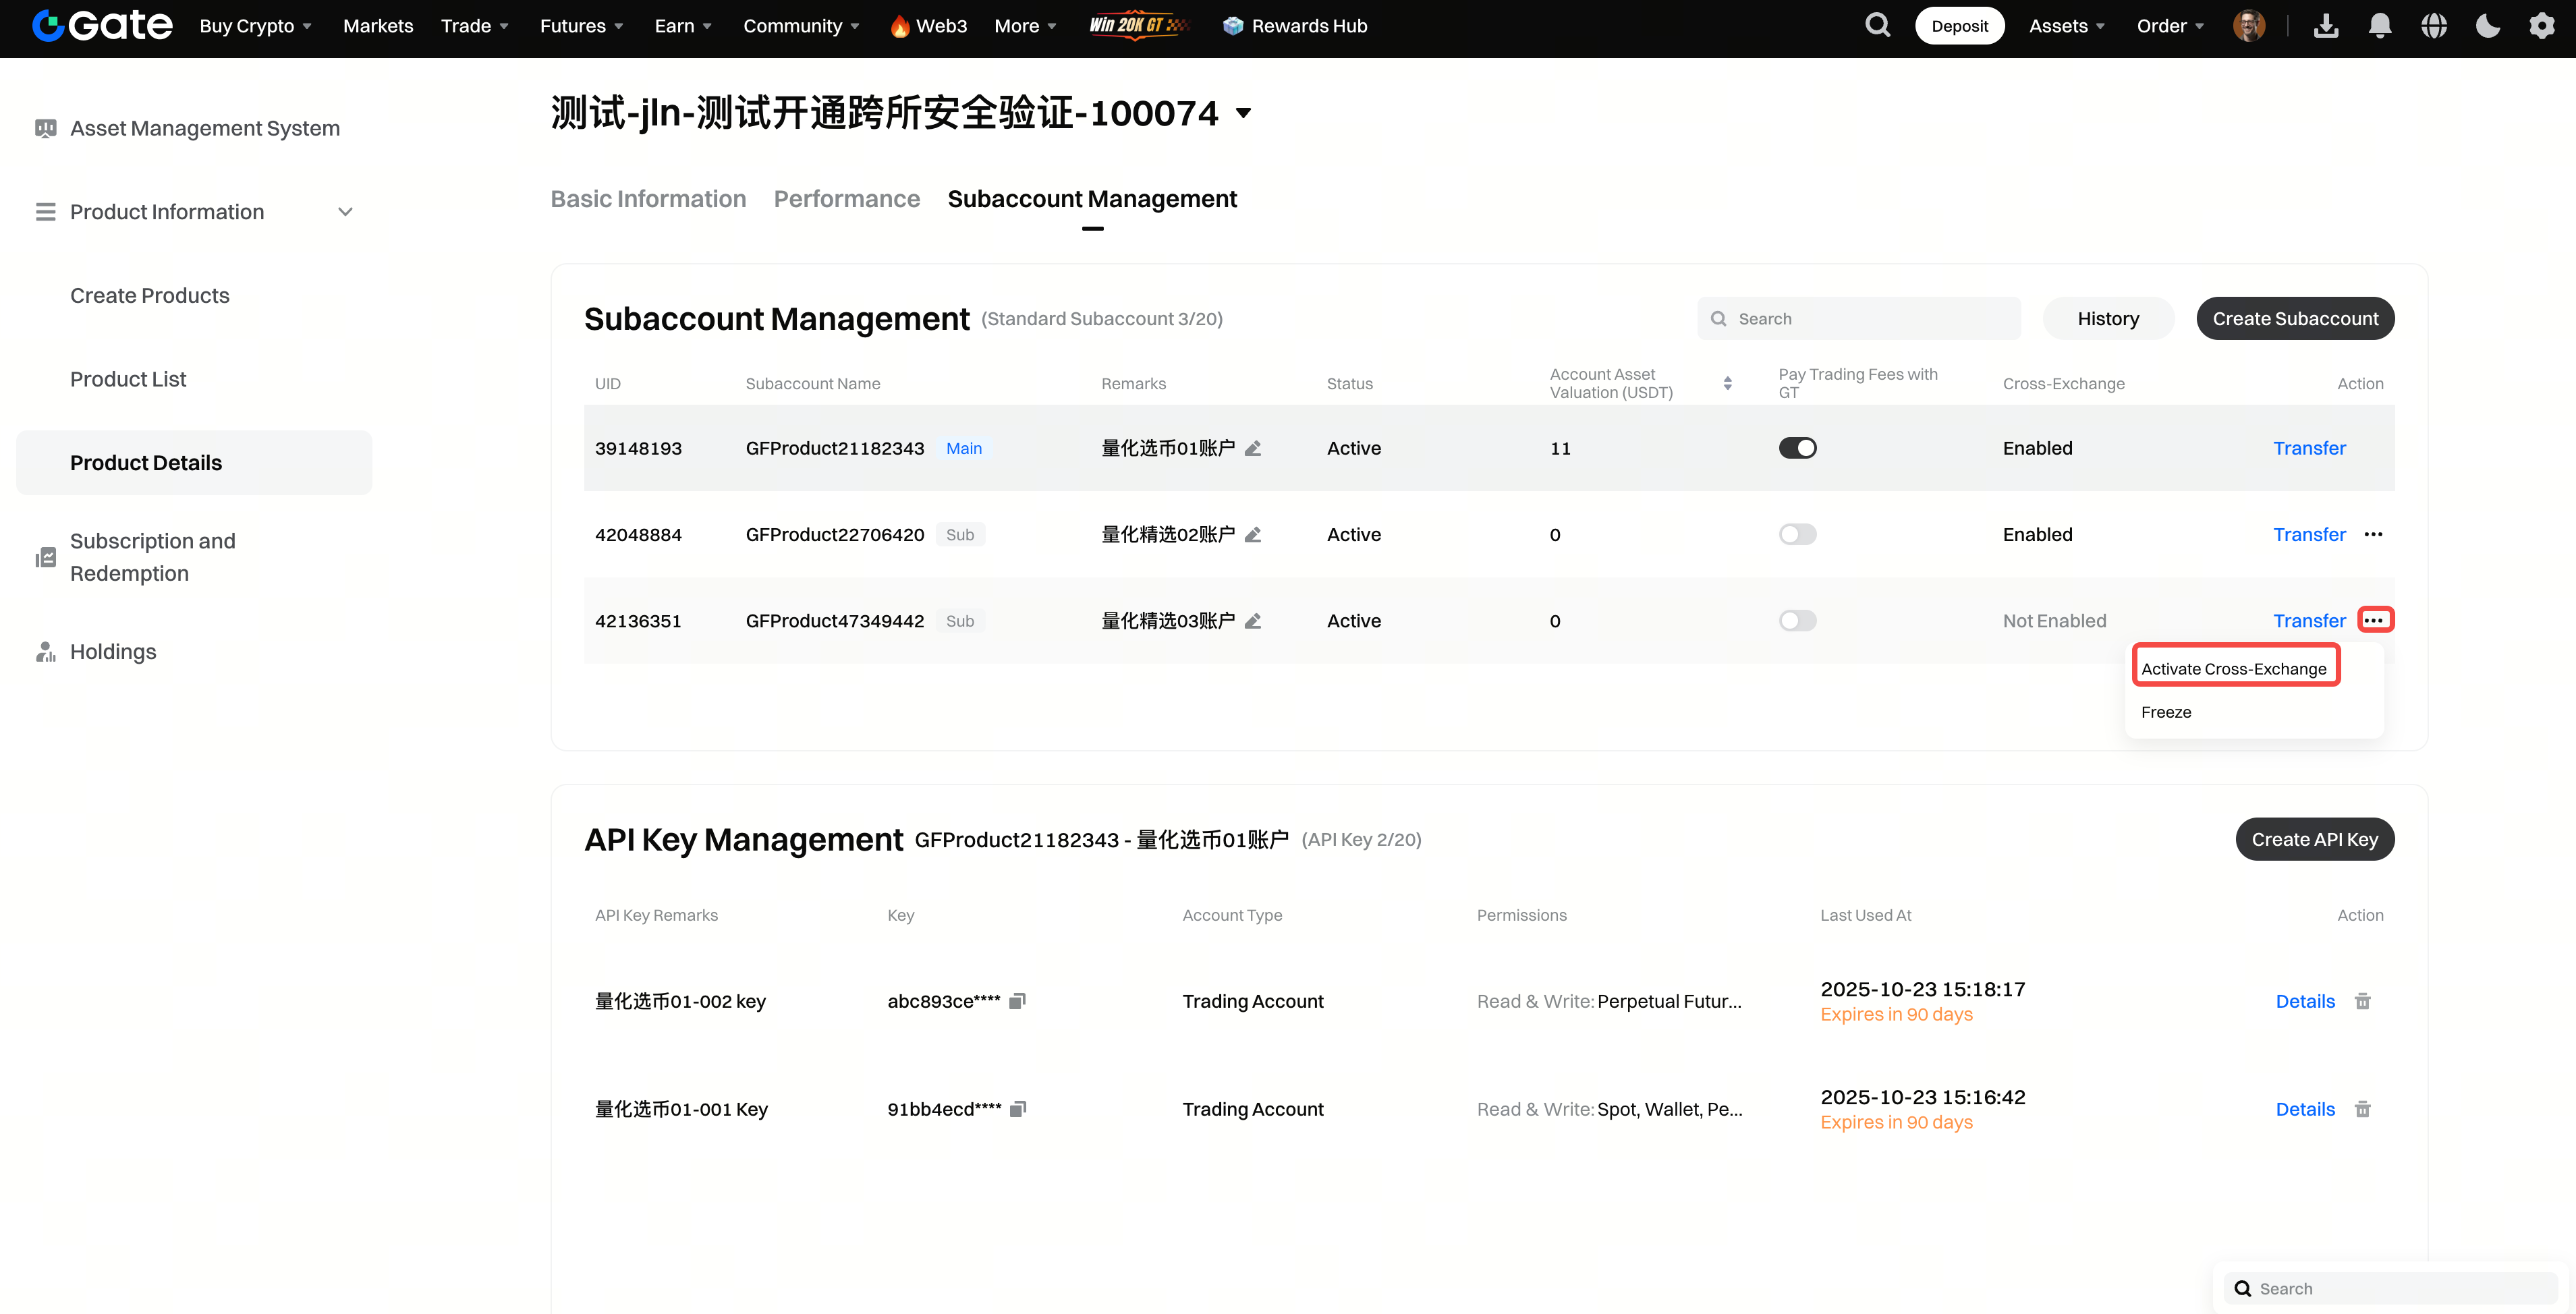Screen dimensions: 2576x1314
Task: Open settings gear icon in top bar
Action: tap(2541, 26)
